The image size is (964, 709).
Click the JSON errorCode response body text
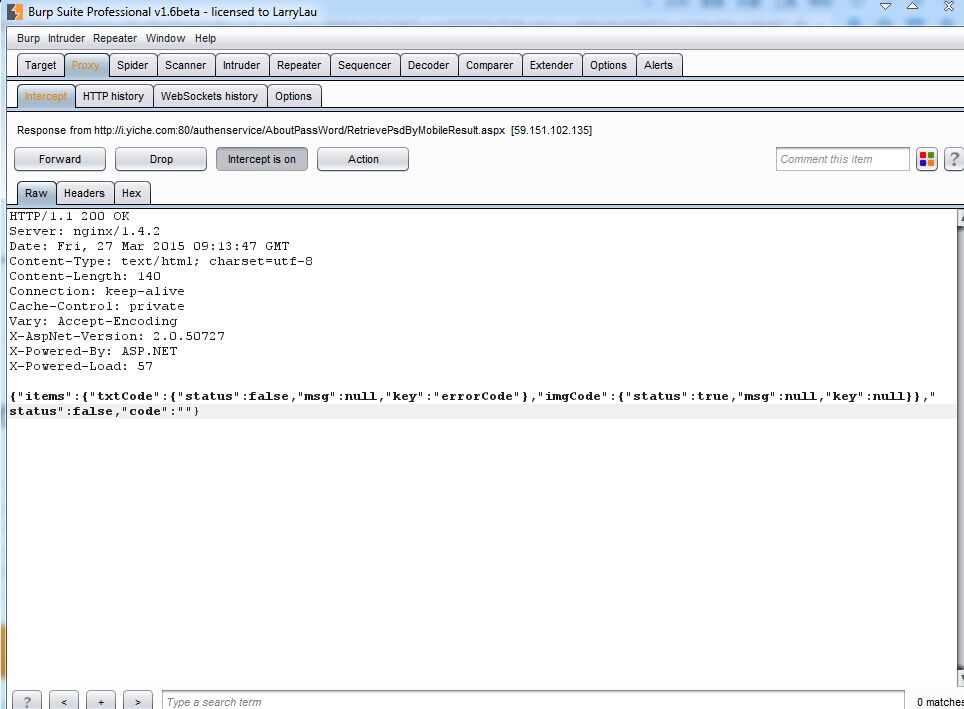coord(473,403)
